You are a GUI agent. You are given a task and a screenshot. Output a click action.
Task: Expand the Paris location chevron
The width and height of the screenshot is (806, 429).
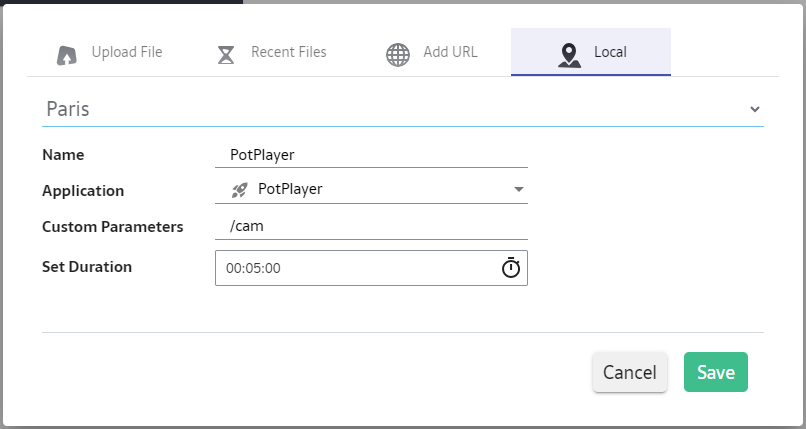(754, 109)
